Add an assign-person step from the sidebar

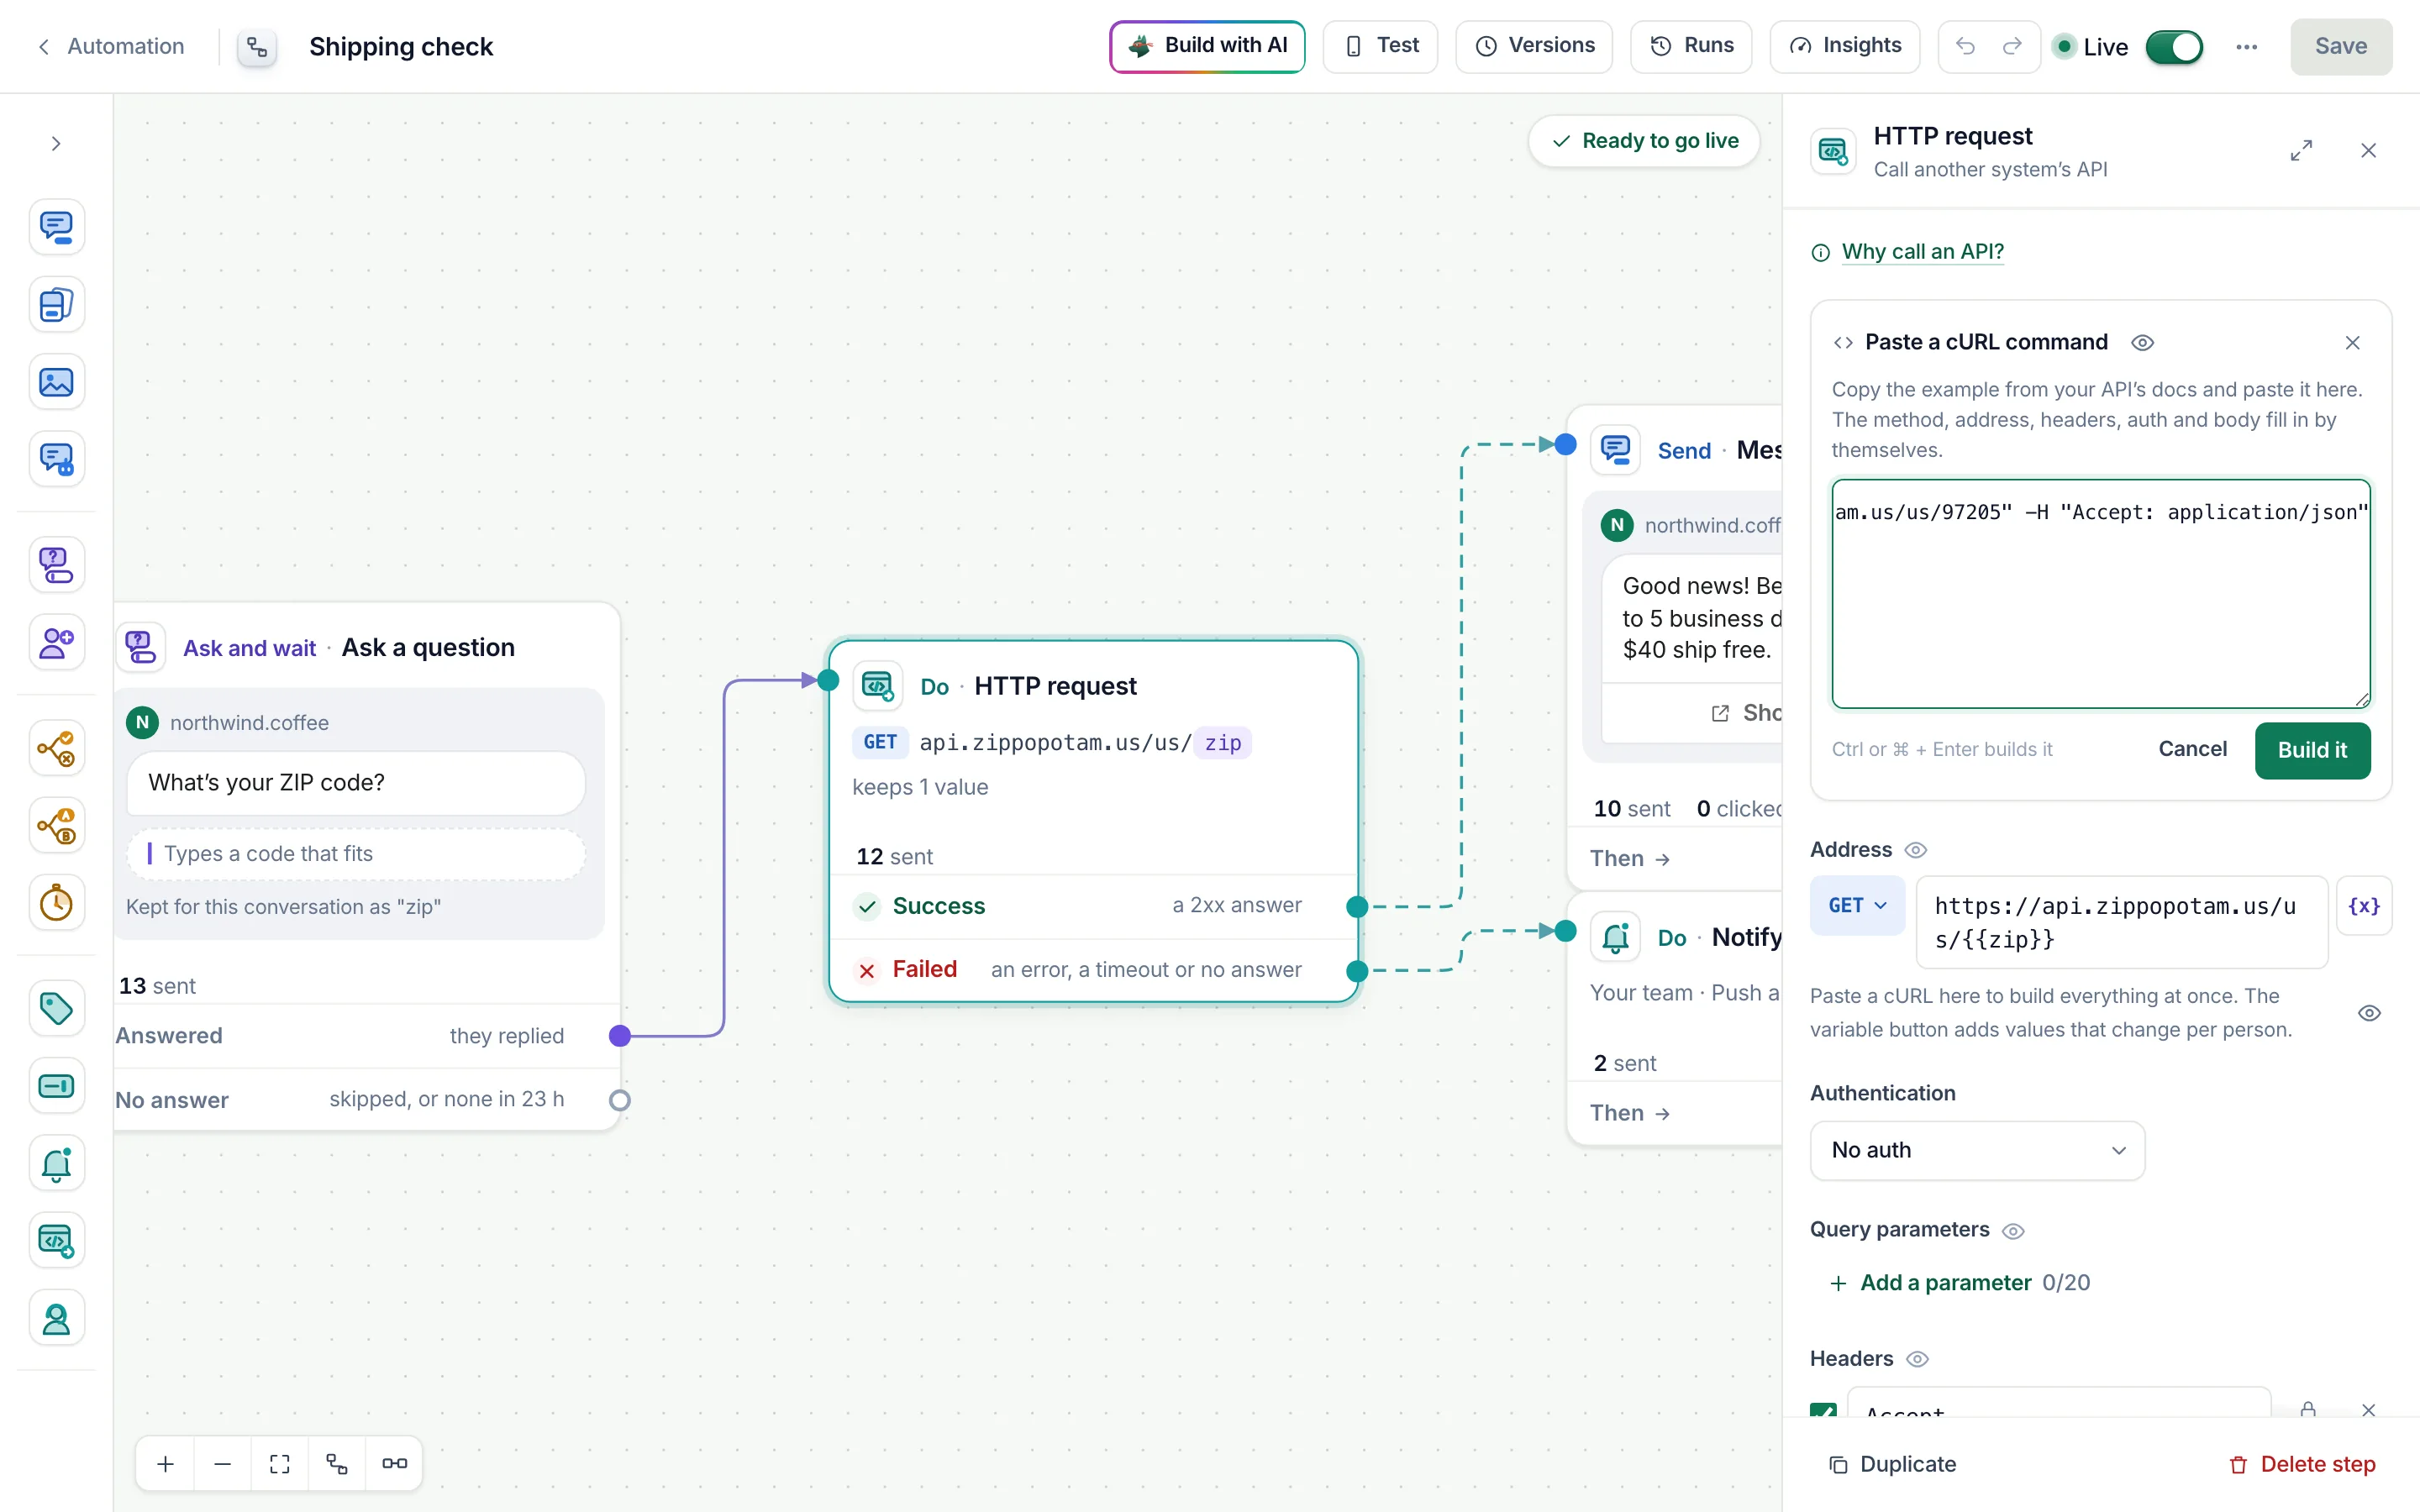coord(56,1318)
